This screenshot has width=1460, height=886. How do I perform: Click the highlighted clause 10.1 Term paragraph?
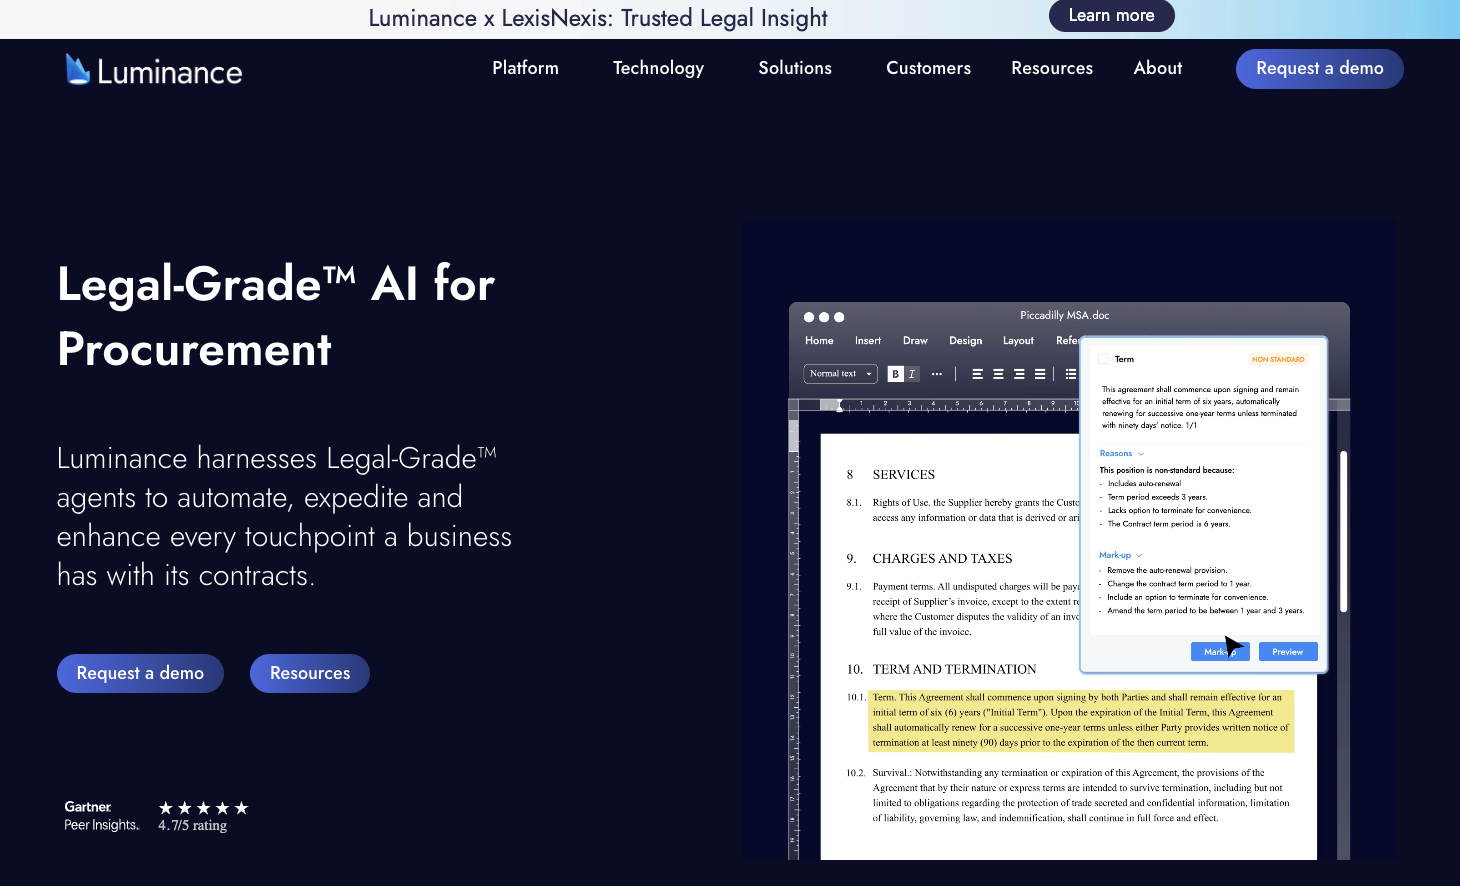tap(1081, 720)
